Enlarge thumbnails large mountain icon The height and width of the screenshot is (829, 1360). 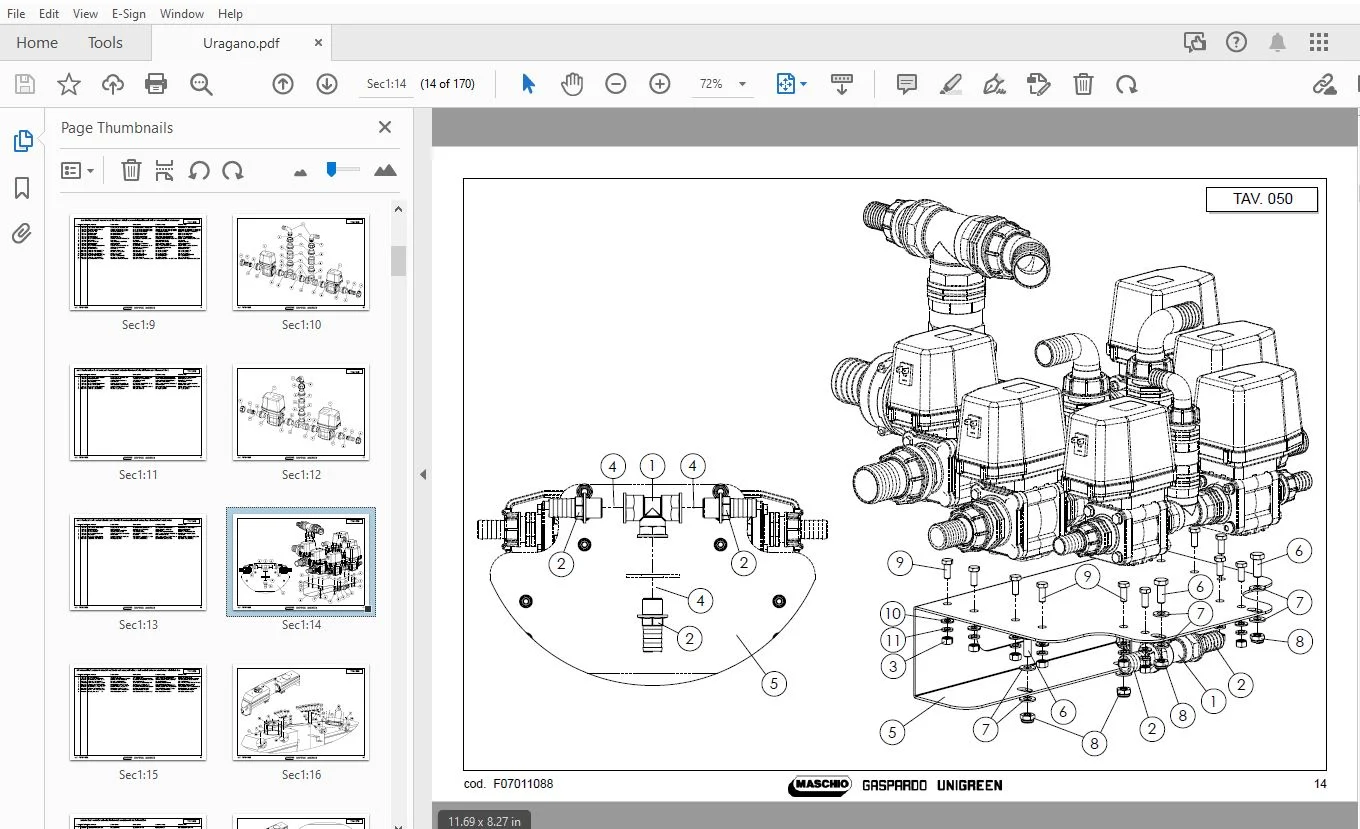click(x=385, y=171)
